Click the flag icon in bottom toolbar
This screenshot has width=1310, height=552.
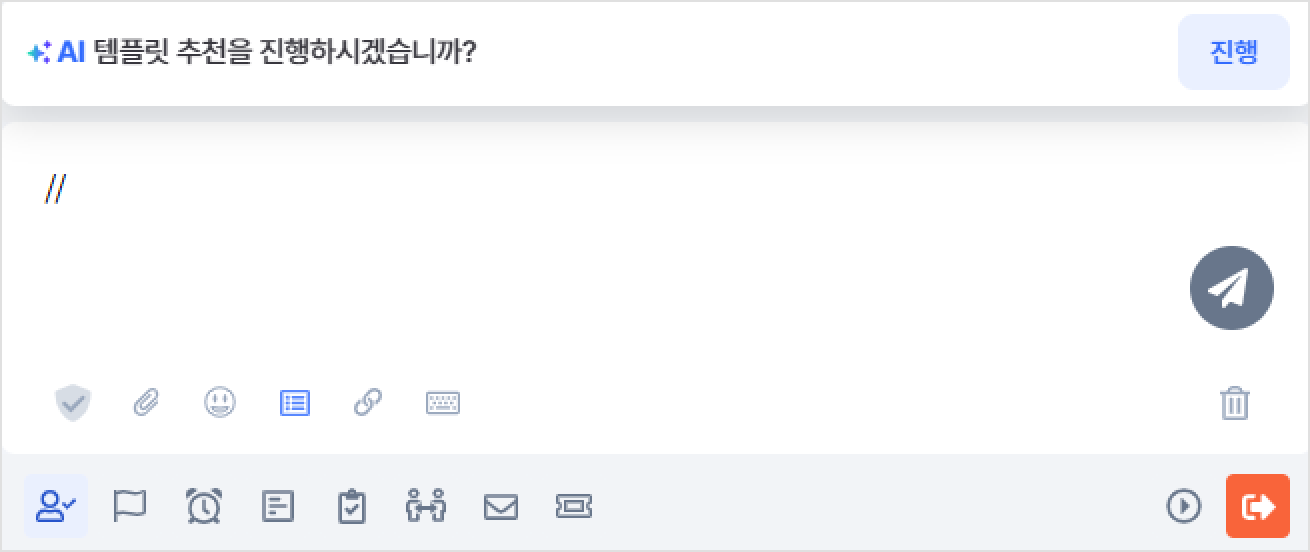(130, 507)
